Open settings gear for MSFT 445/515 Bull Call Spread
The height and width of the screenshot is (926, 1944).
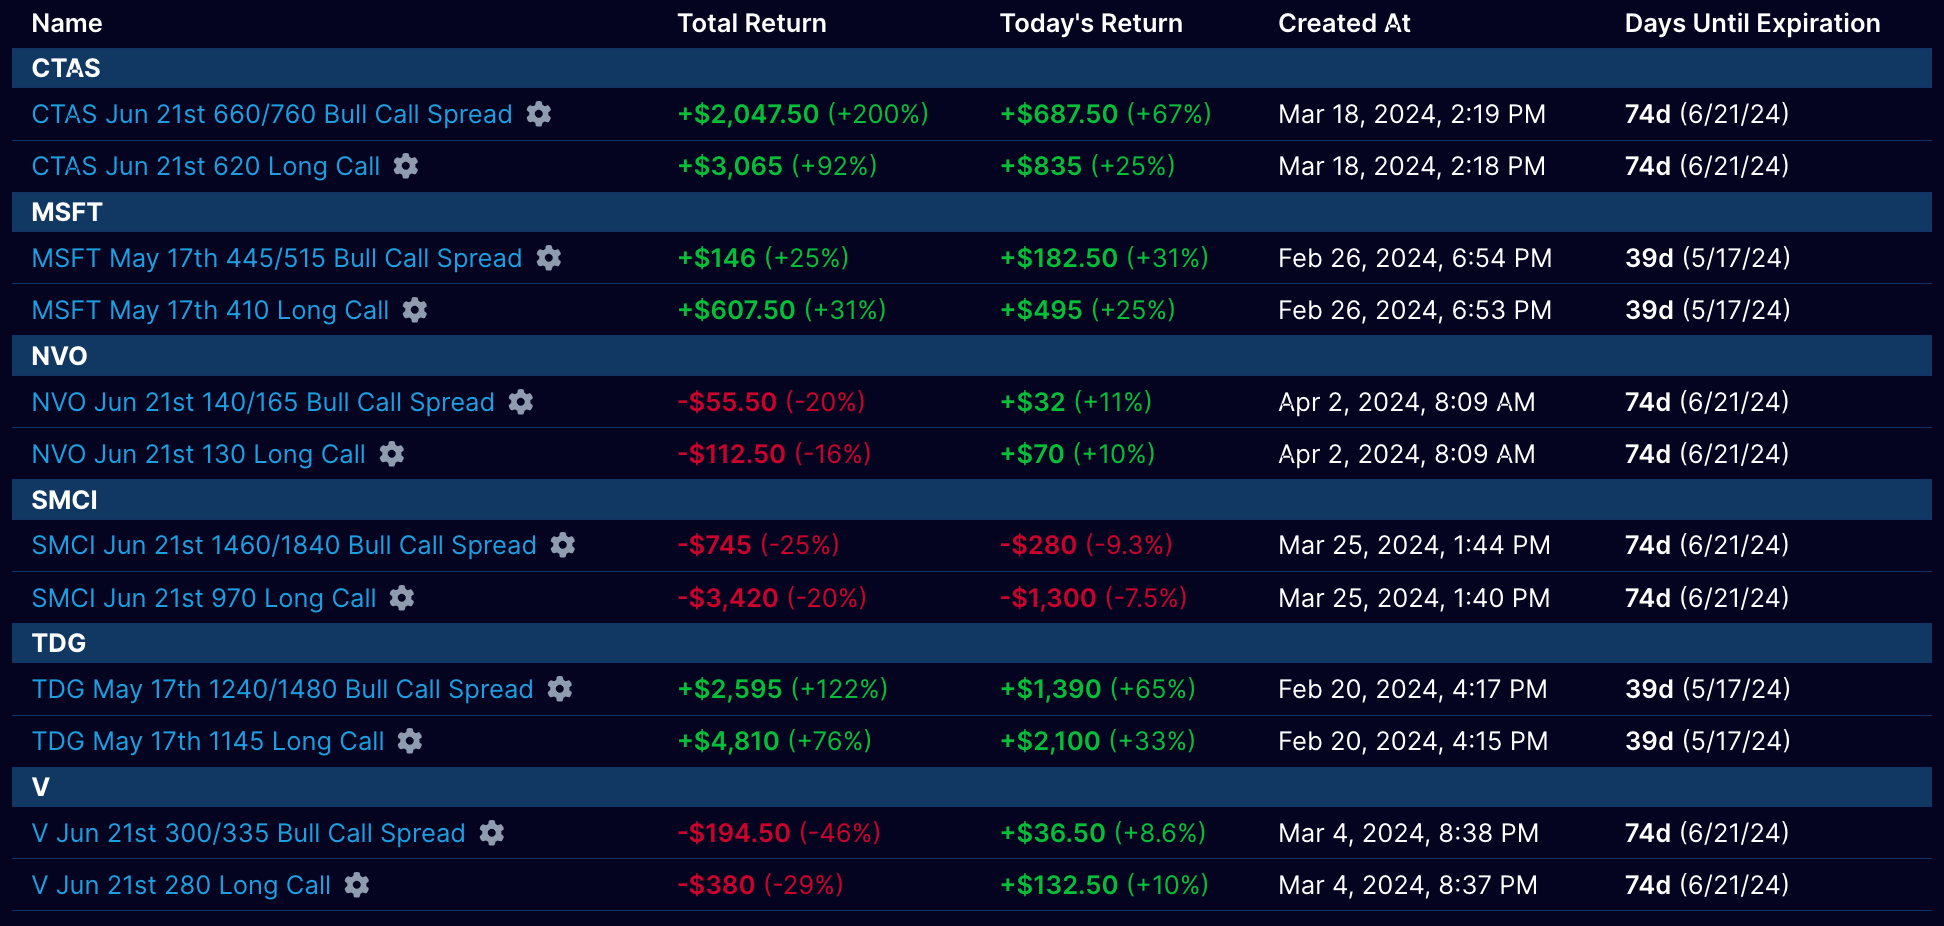[549, 258]
